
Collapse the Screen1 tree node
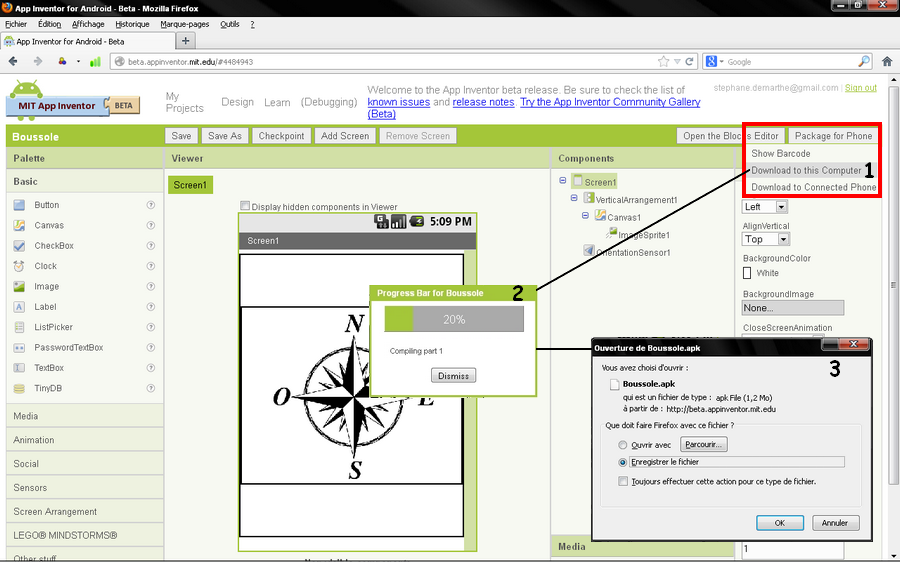coord(562,180)
